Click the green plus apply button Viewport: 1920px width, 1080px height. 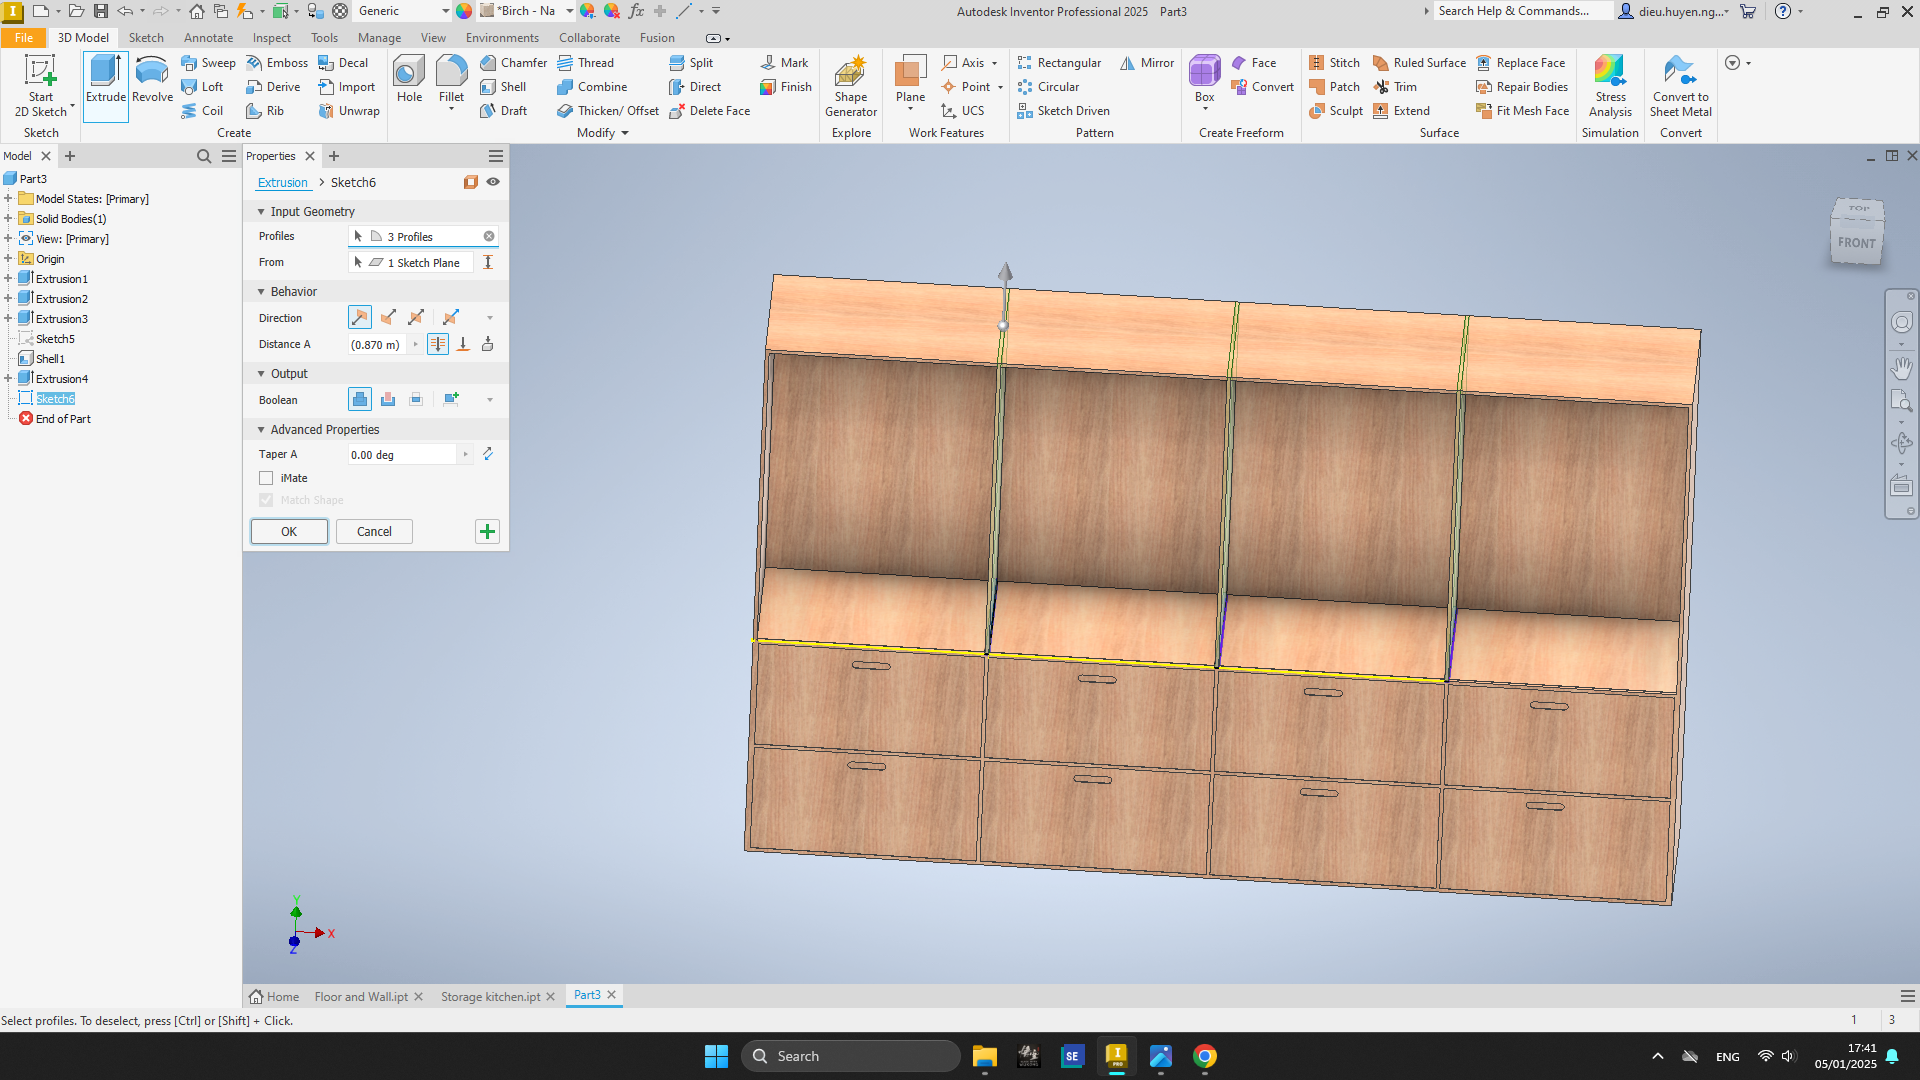[487, 531]
